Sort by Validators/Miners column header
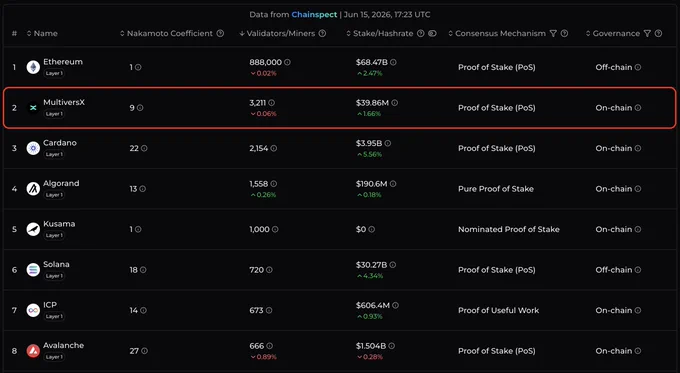 (278, 33)
